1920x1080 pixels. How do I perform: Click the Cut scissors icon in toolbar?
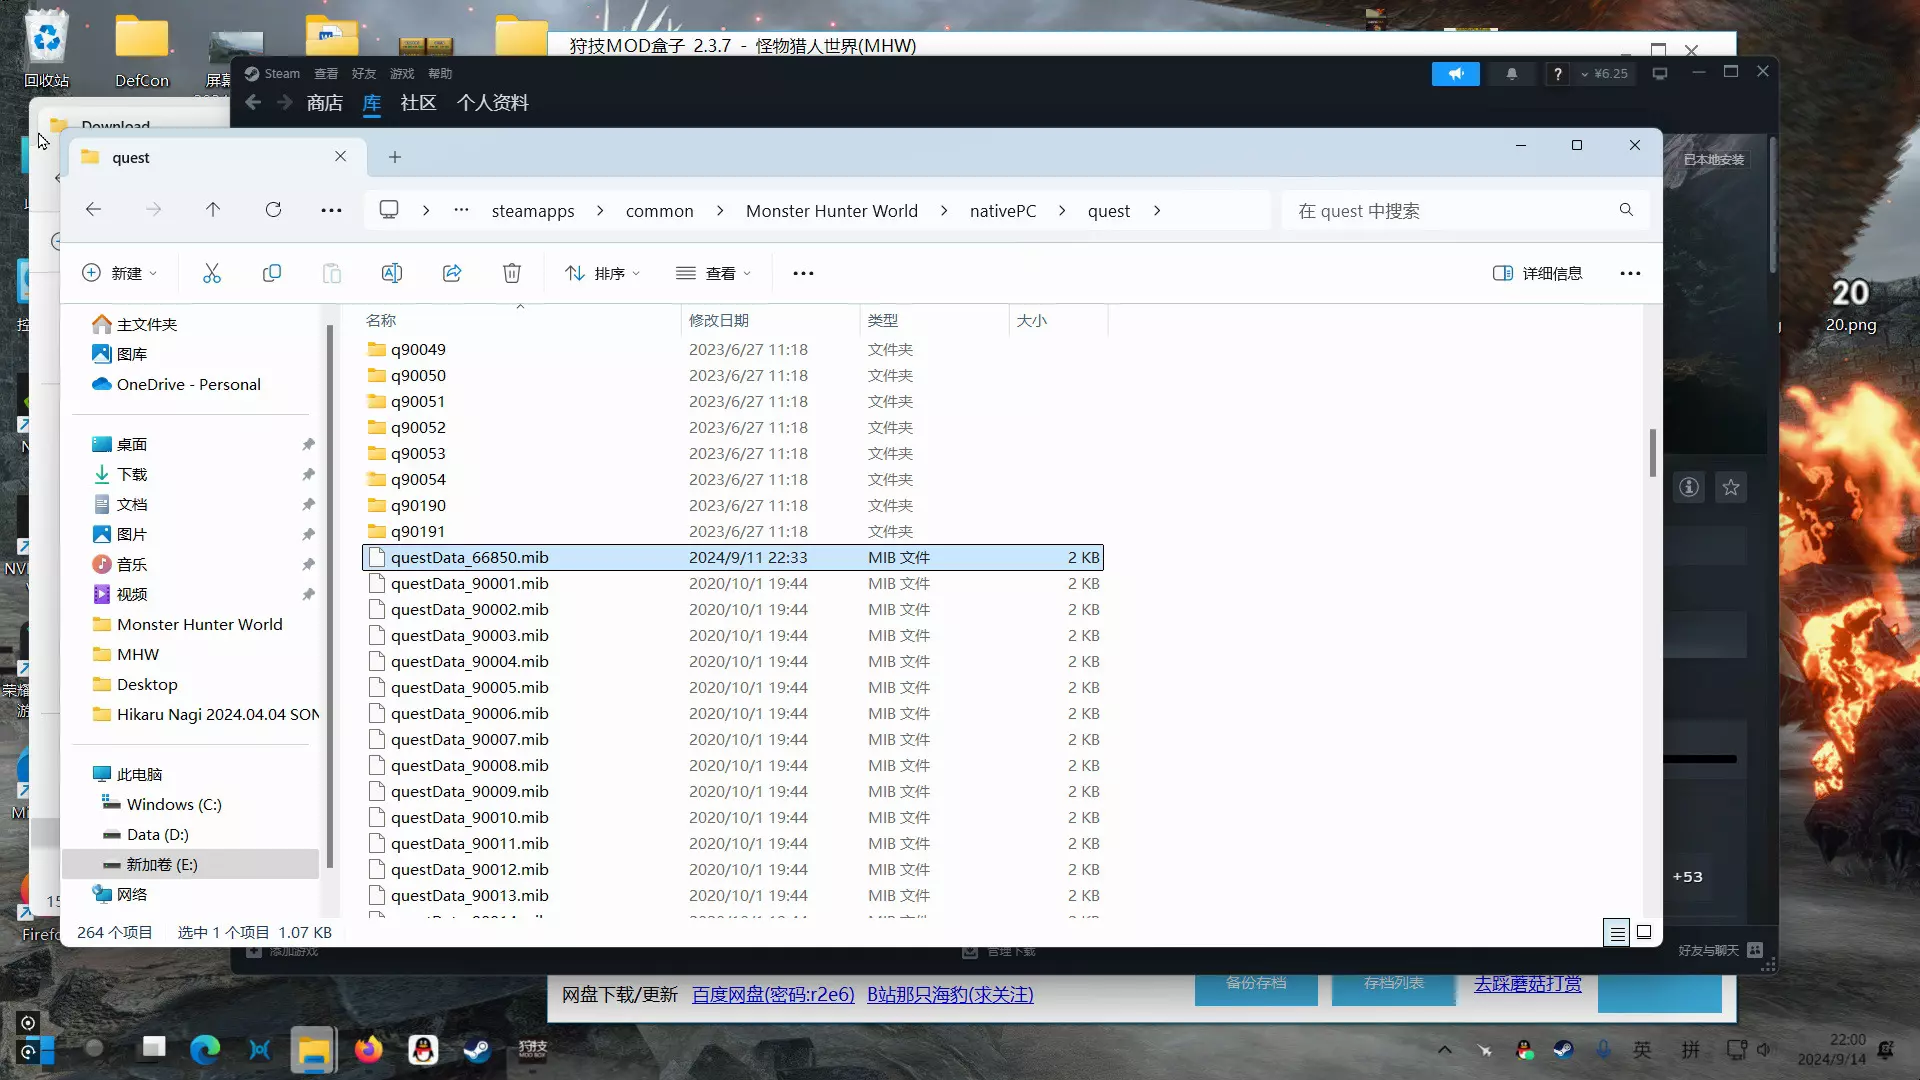click(212, 273)
